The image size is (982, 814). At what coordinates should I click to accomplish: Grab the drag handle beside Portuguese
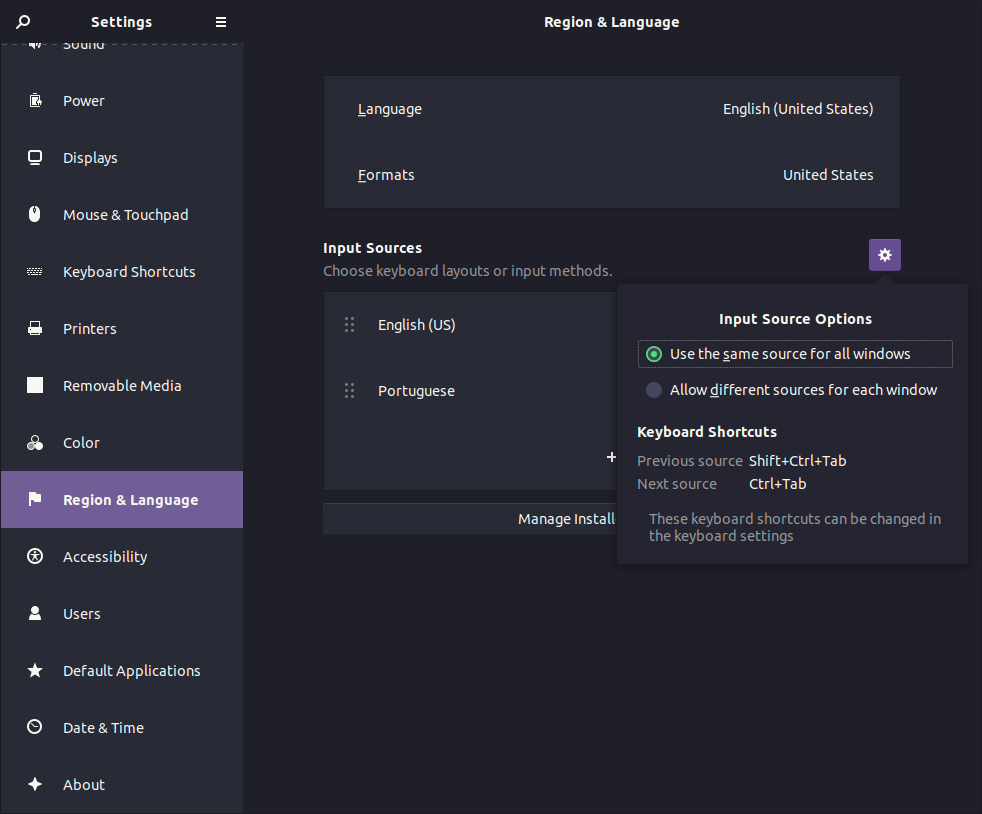[x=349, y=390]
